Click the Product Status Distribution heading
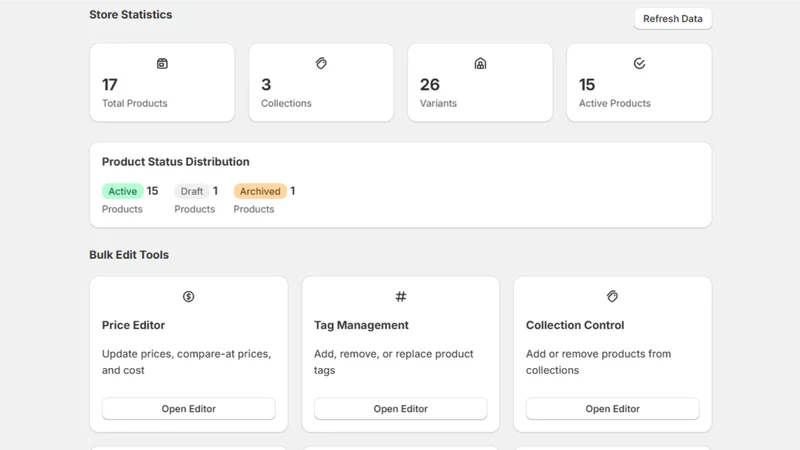This screenshot has height=450, width=800. click(176, 162)
